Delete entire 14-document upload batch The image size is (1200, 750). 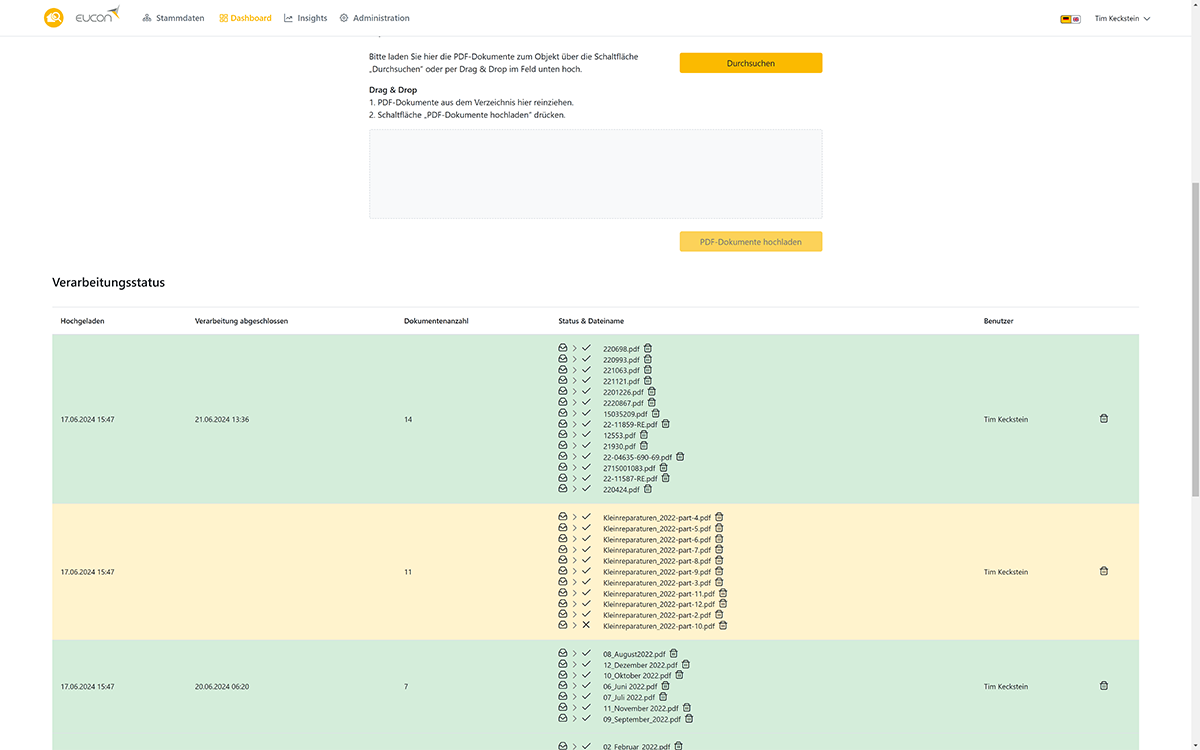pyautogui.click(x=1104, y=419)
